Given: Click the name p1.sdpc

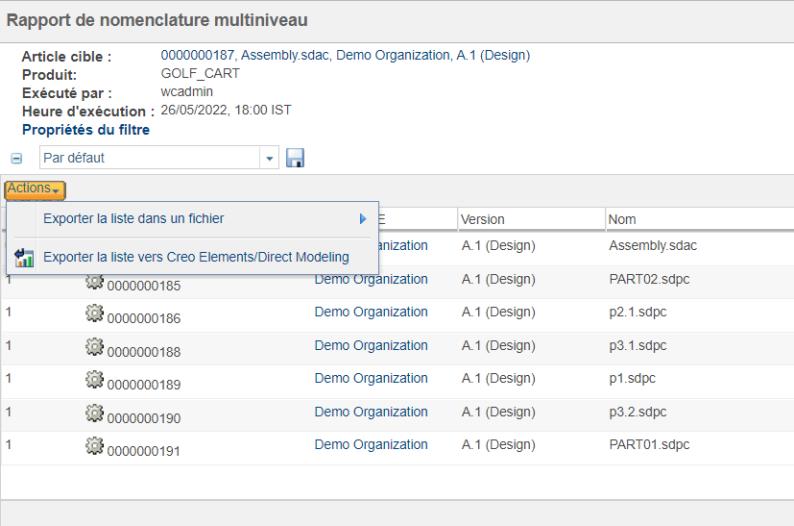Looking at the screenshot, I should pos(632,378).
